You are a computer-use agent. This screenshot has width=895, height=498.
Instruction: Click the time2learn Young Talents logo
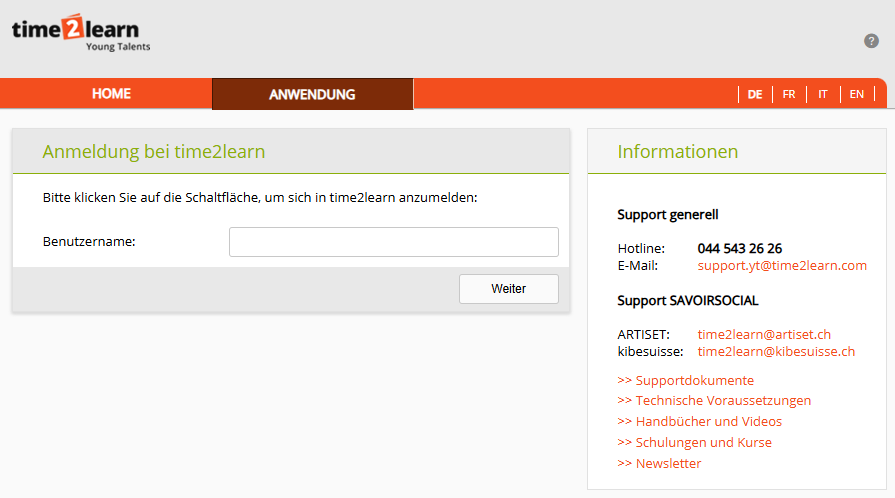pyautogui.click(x=81, y=33)
